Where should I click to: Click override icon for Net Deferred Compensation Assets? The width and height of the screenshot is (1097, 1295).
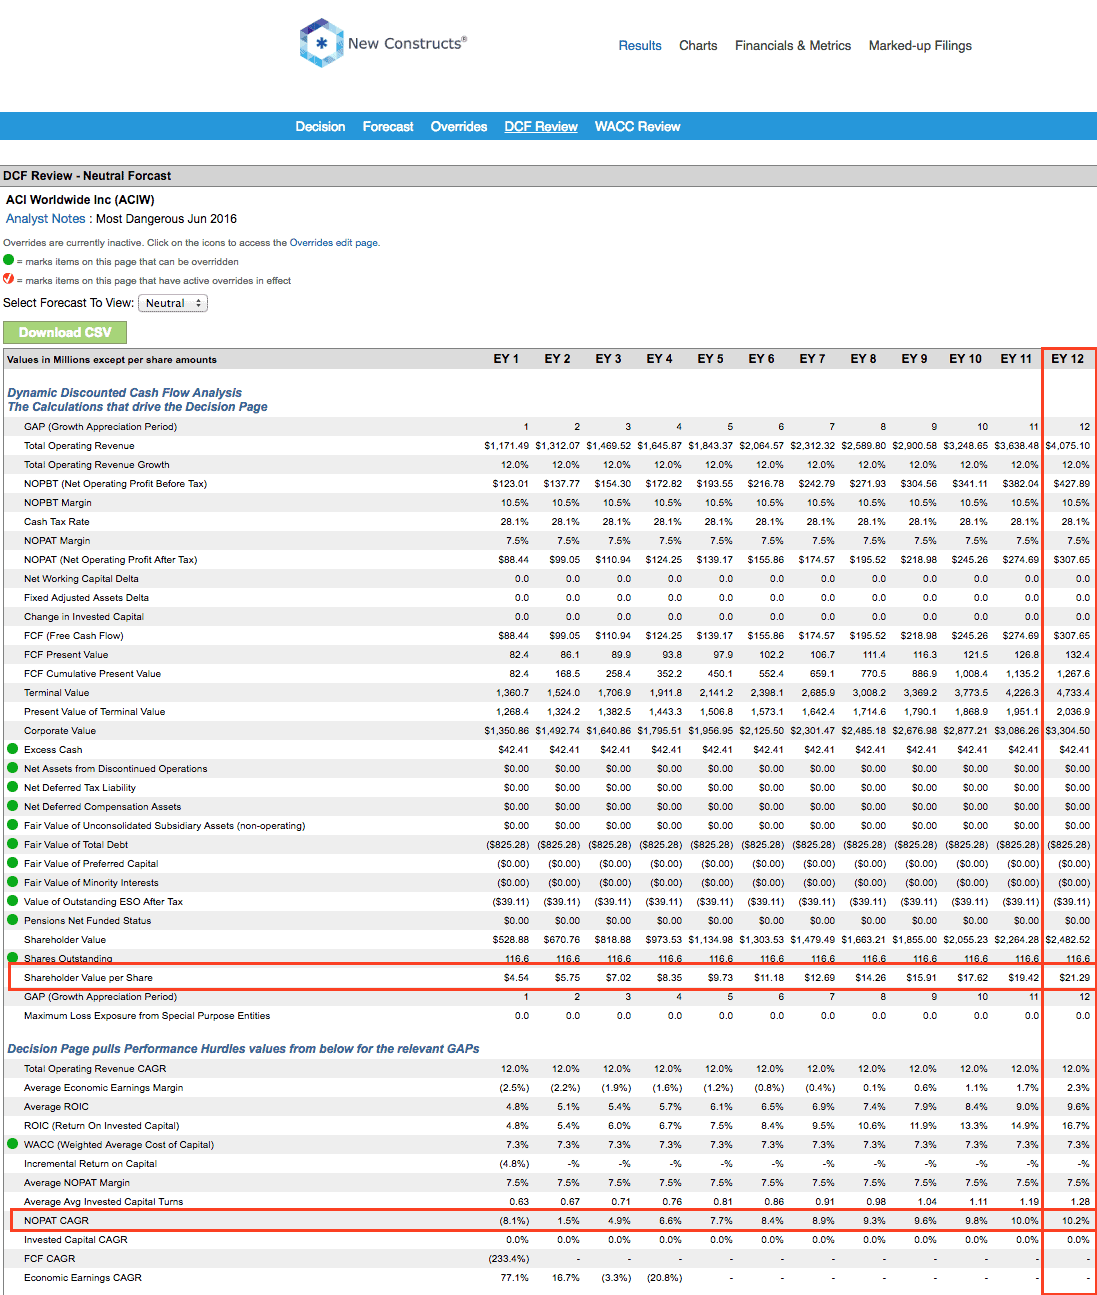point(13,806)
